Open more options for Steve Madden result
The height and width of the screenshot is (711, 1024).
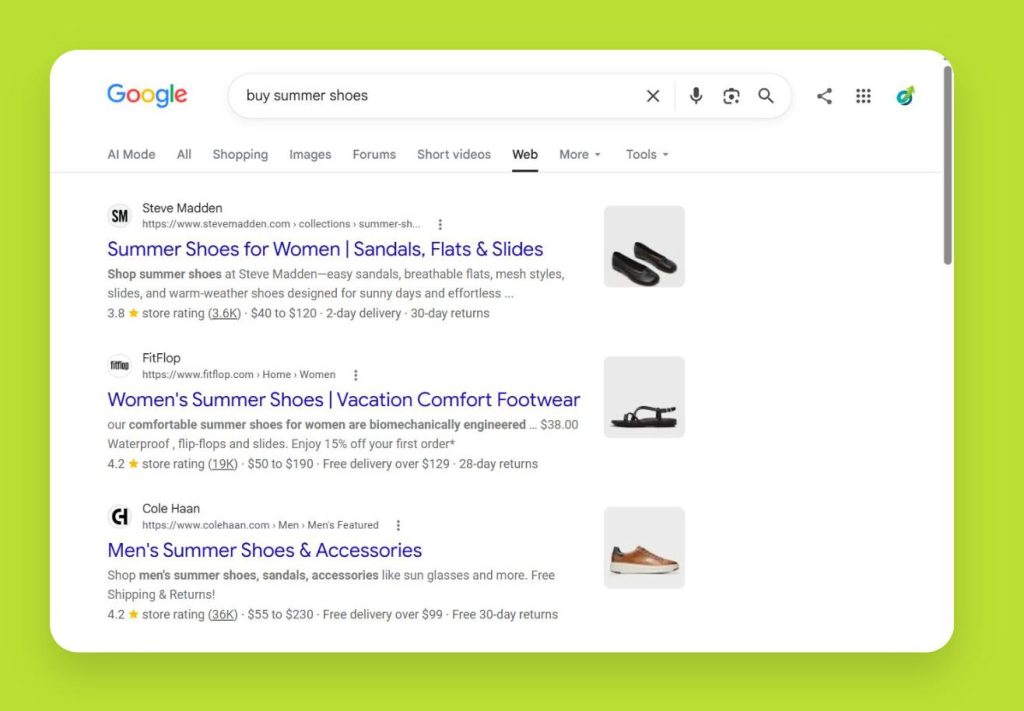pyautogui.click(x=440, y=225)
